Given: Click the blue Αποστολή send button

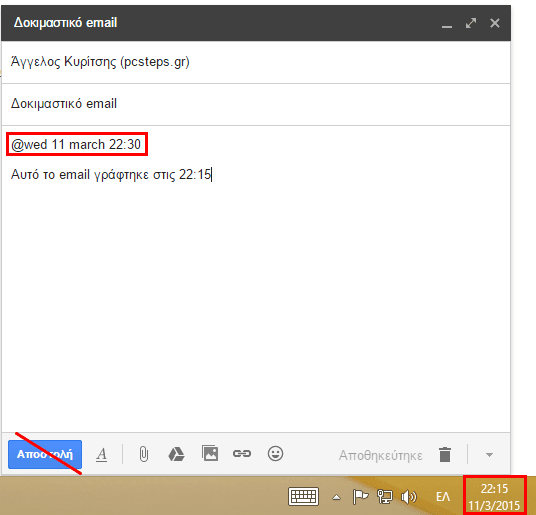Looking at the screenshot, I should [x=45, y=454].
